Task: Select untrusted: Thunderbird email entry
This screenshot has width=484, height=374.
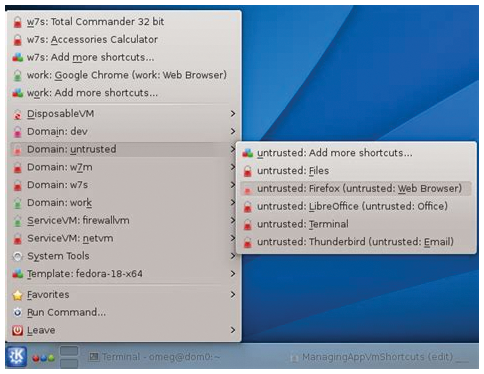Action: pos(356,242)
